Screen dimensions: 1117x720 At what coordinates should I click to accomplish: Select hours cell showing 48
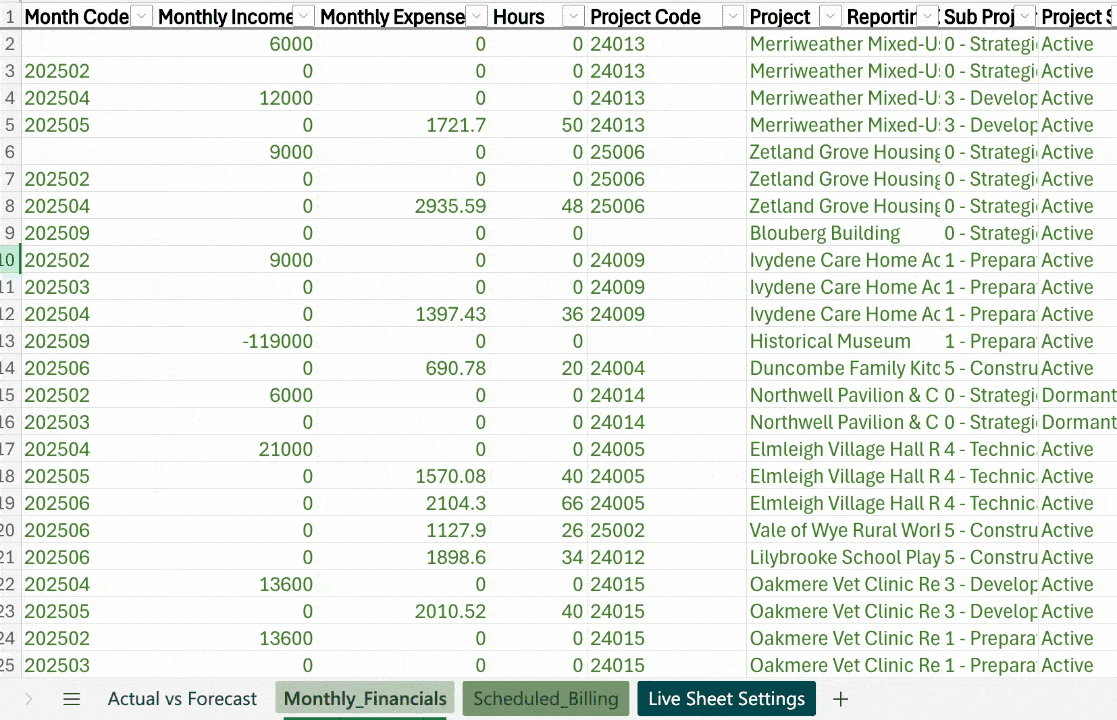(538, 206)
